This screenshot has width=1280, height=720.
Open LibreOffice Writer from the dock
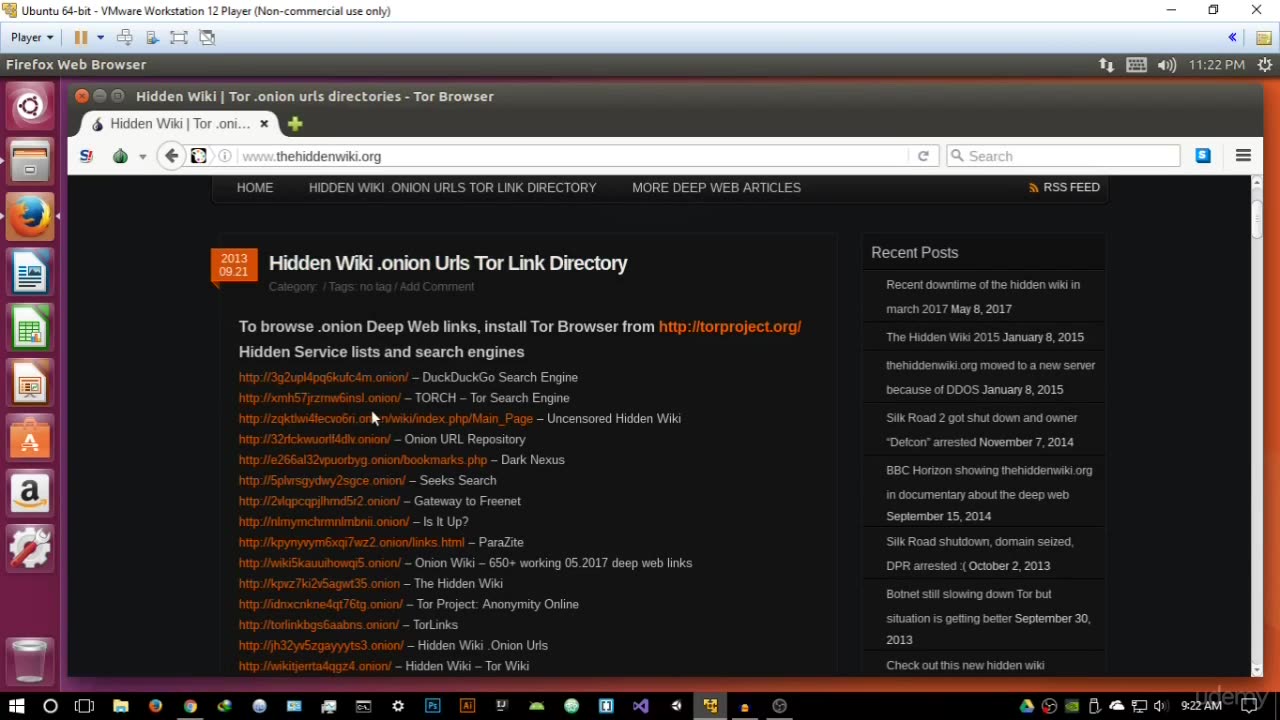30,272
